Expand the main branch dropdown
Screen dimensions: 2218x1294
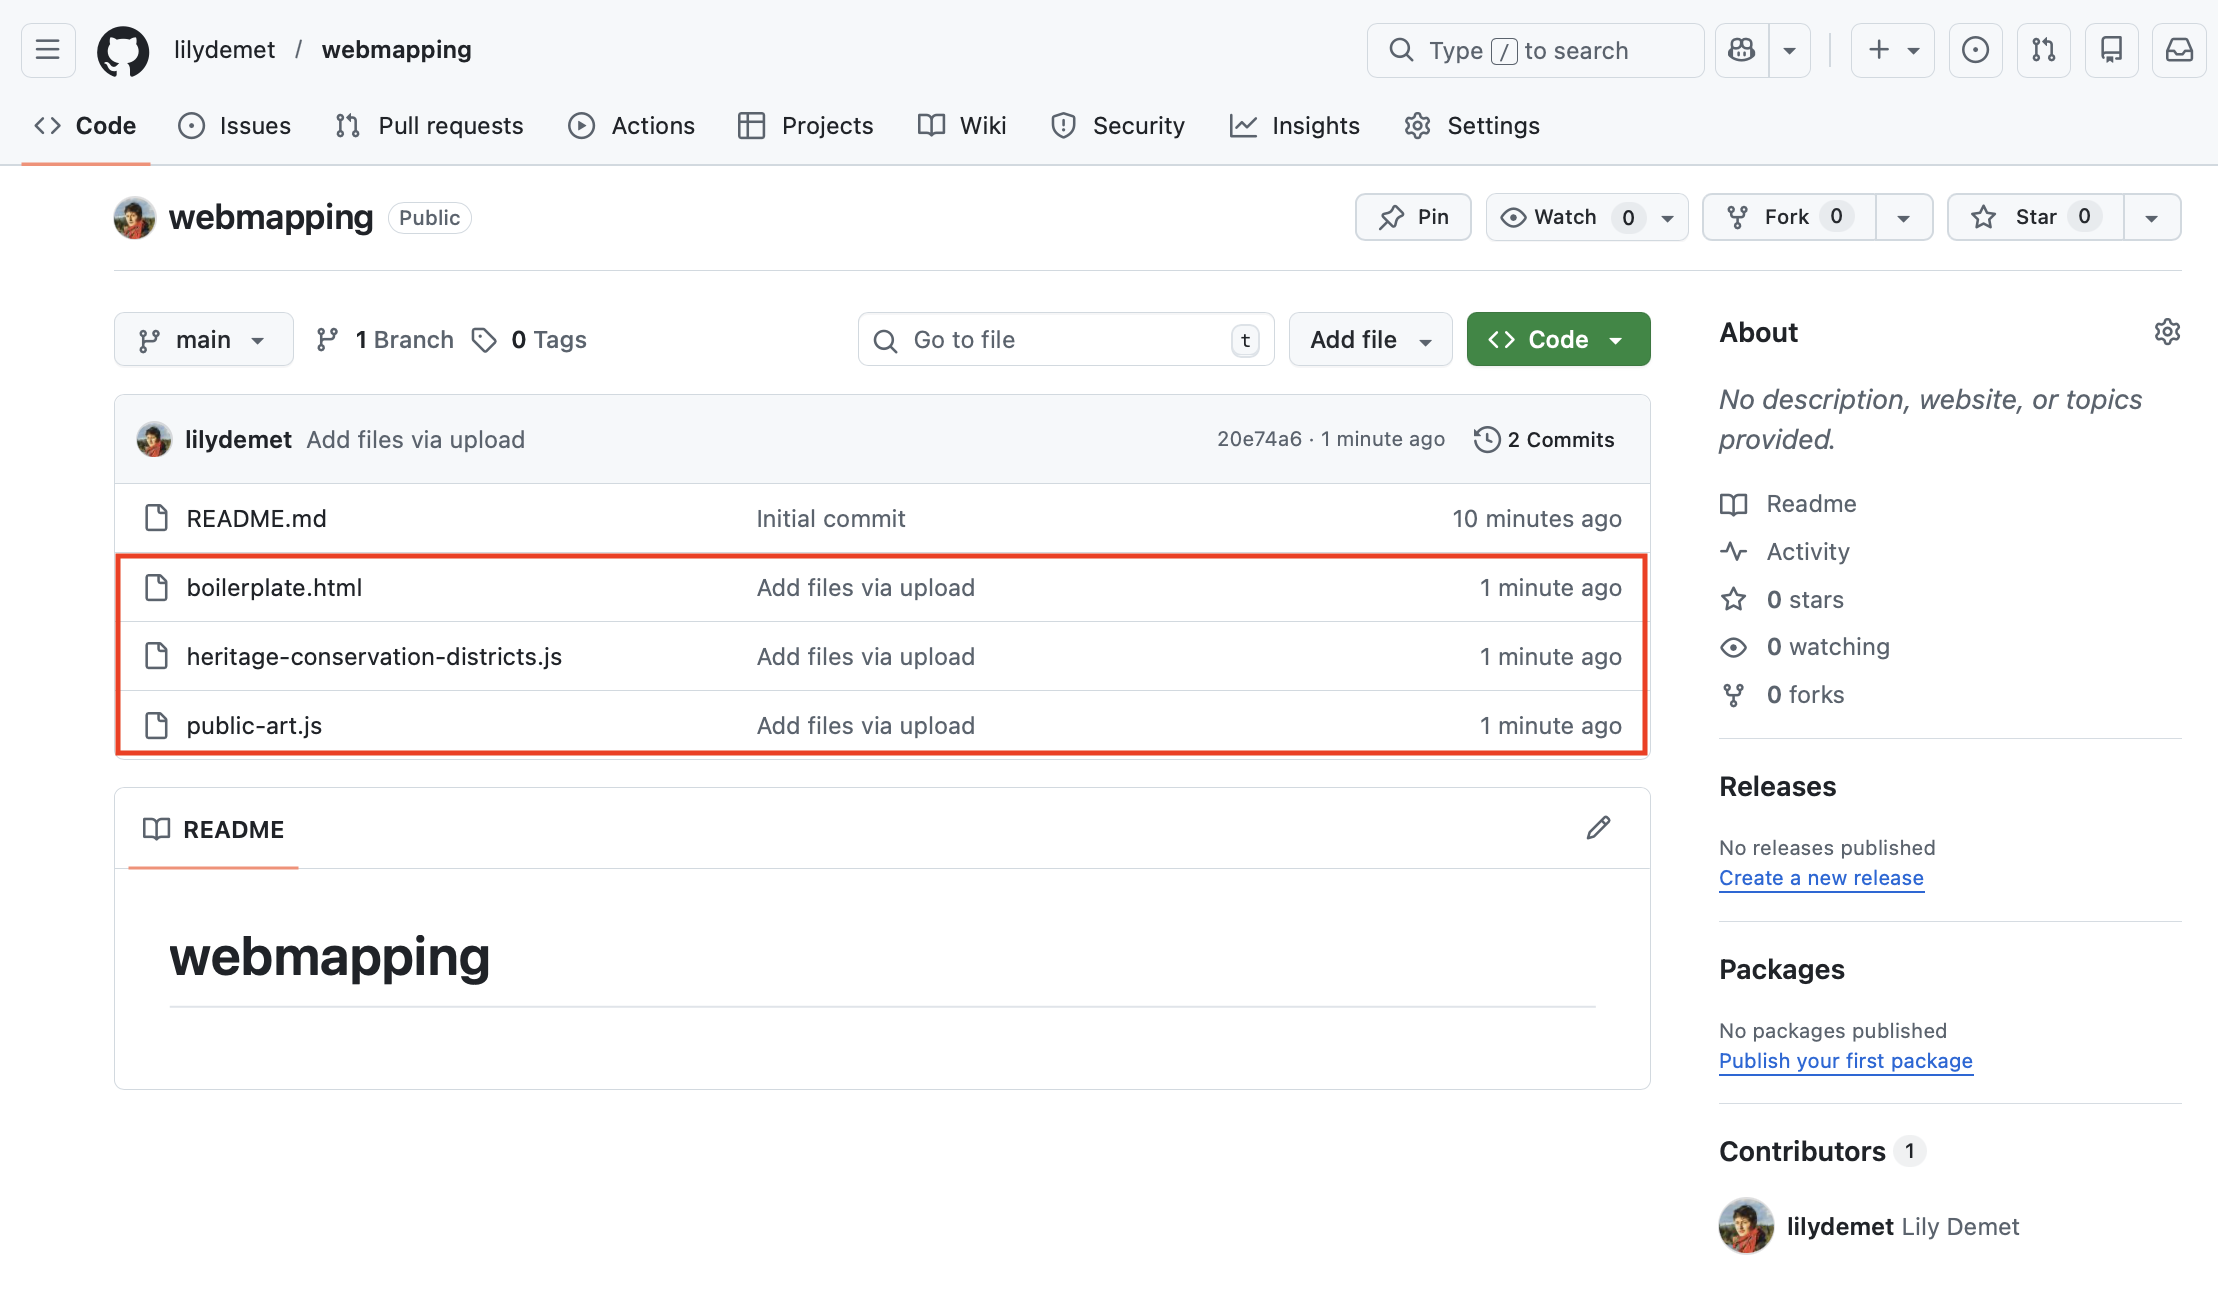[203, 340]
